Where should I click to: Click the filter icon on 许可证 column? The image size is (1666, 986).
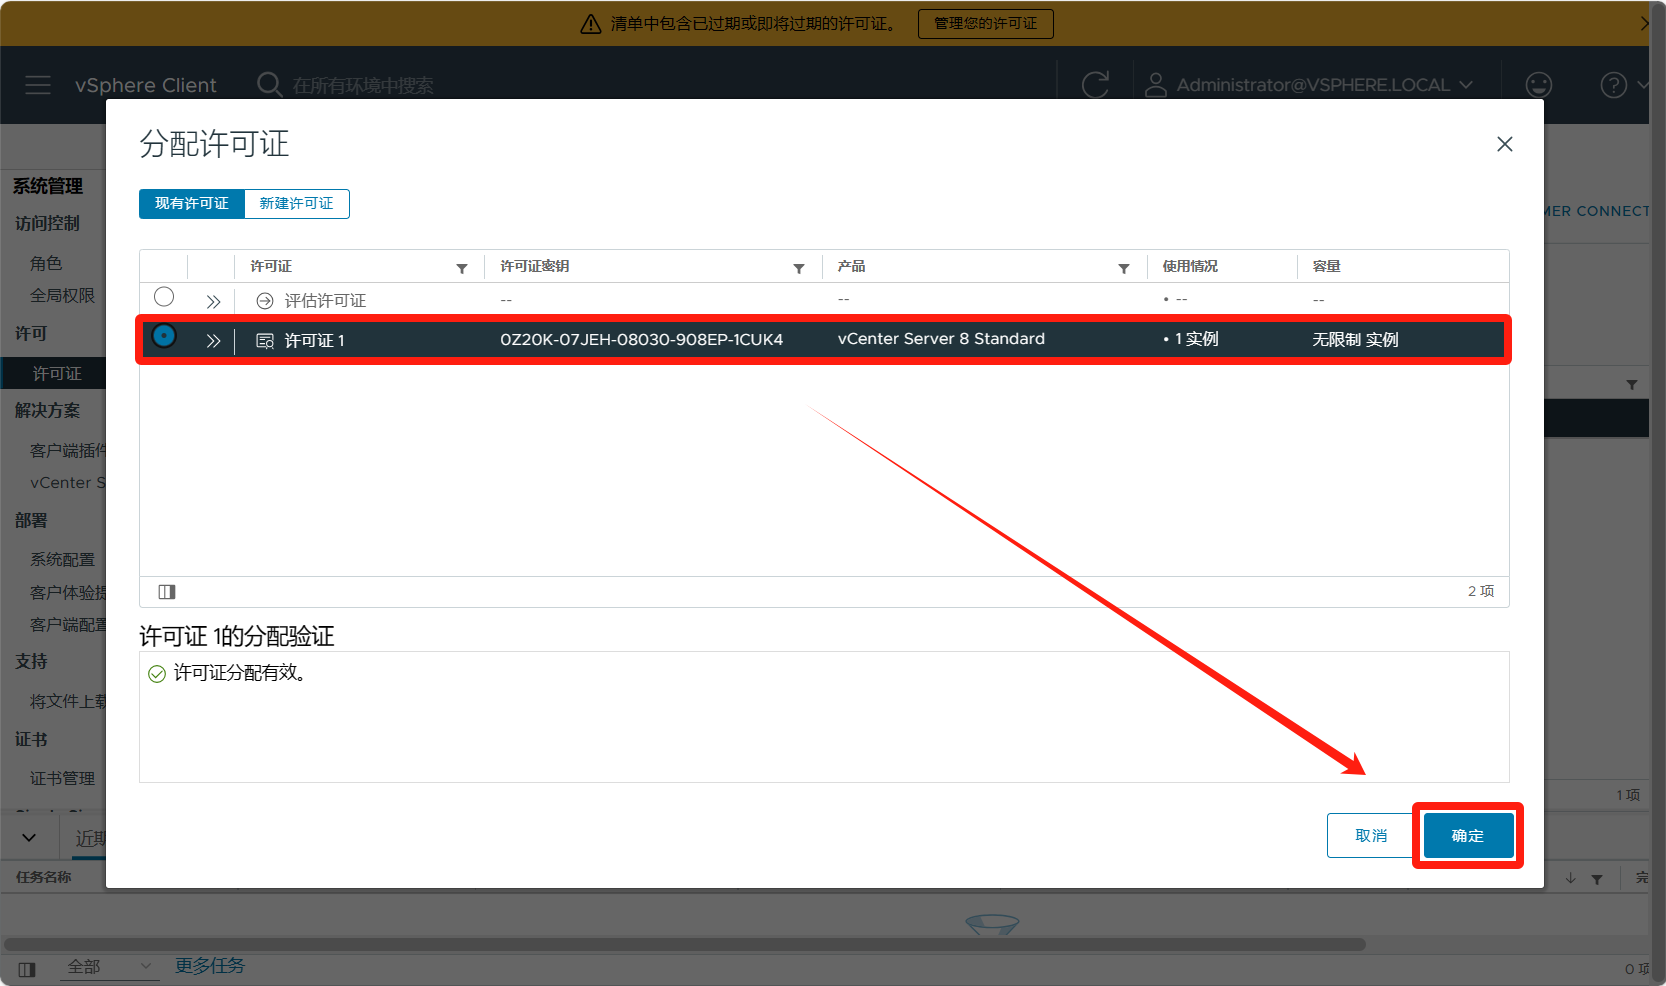pyautogui.click(x=462, y=268)
